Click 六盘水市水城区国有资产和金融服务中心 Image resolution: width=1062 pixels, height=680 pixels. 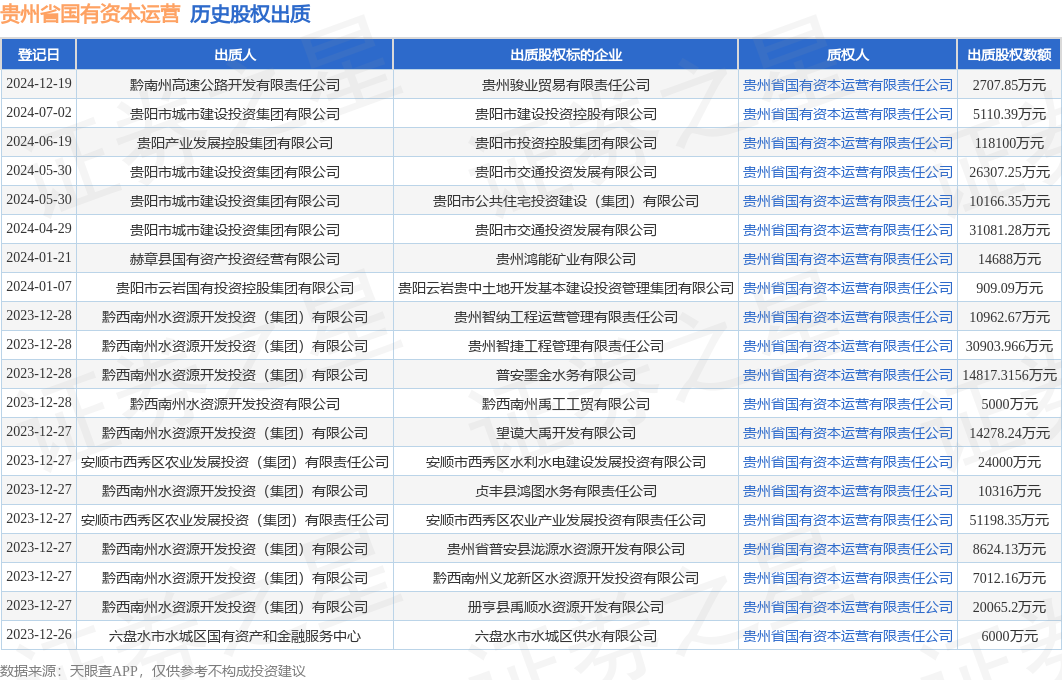pyautogui.click(x=235, y=637)
